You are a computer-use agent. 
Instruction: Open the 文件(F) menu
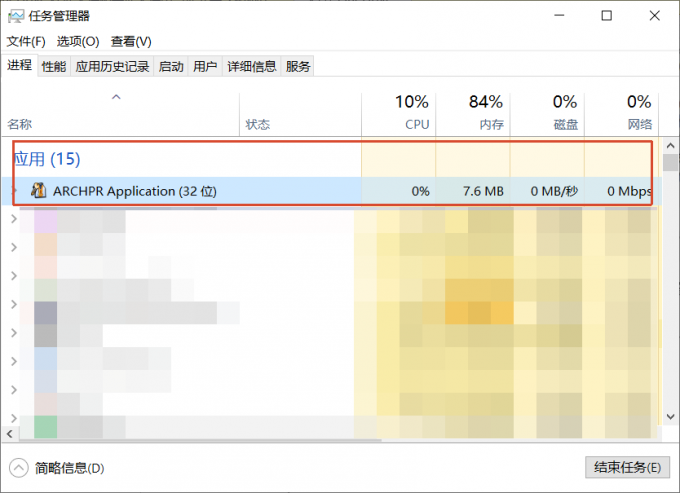[26, 42]
